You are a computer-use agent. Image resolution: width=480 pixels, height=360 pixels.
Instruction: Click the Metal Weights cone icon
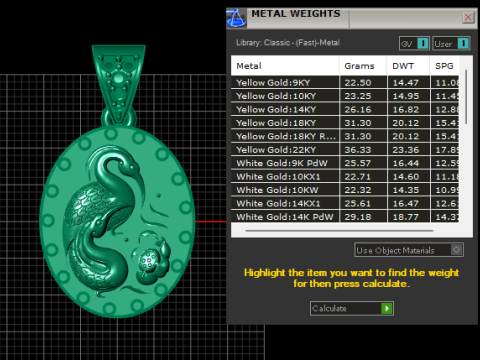click(x=236, y=18)
